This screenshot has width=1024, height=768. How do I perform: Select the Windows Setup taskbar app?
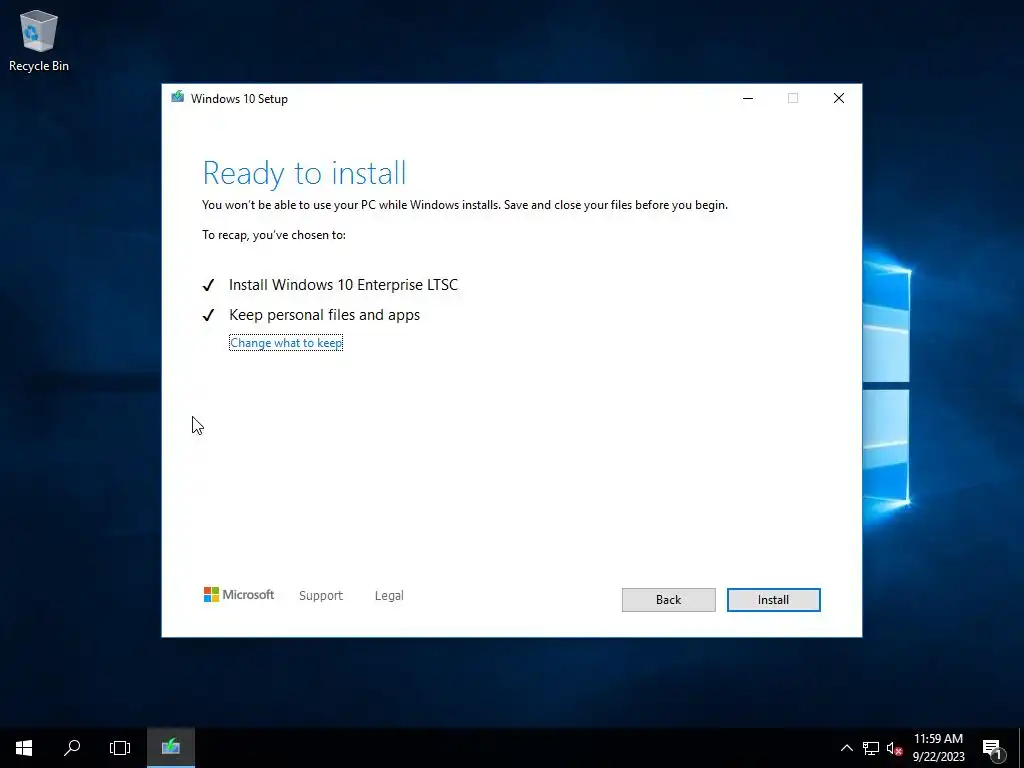tap(170, 748)
